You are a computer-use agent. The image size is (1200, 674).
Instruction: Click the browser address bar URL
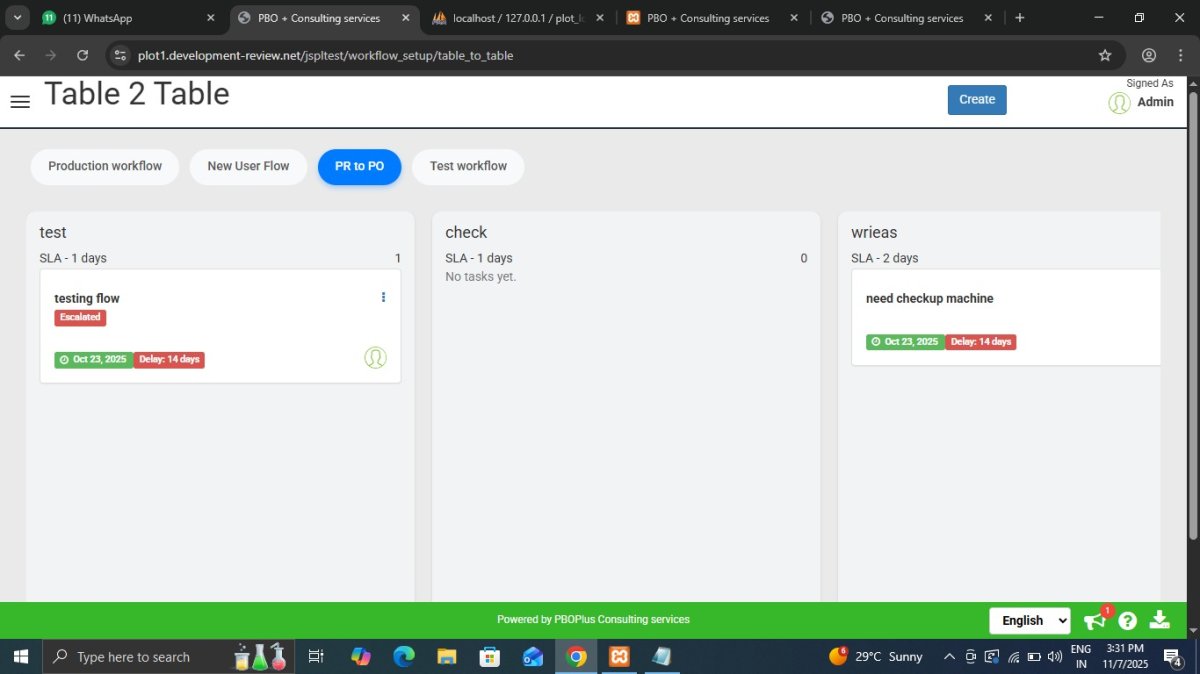click(x=325, y=55)
